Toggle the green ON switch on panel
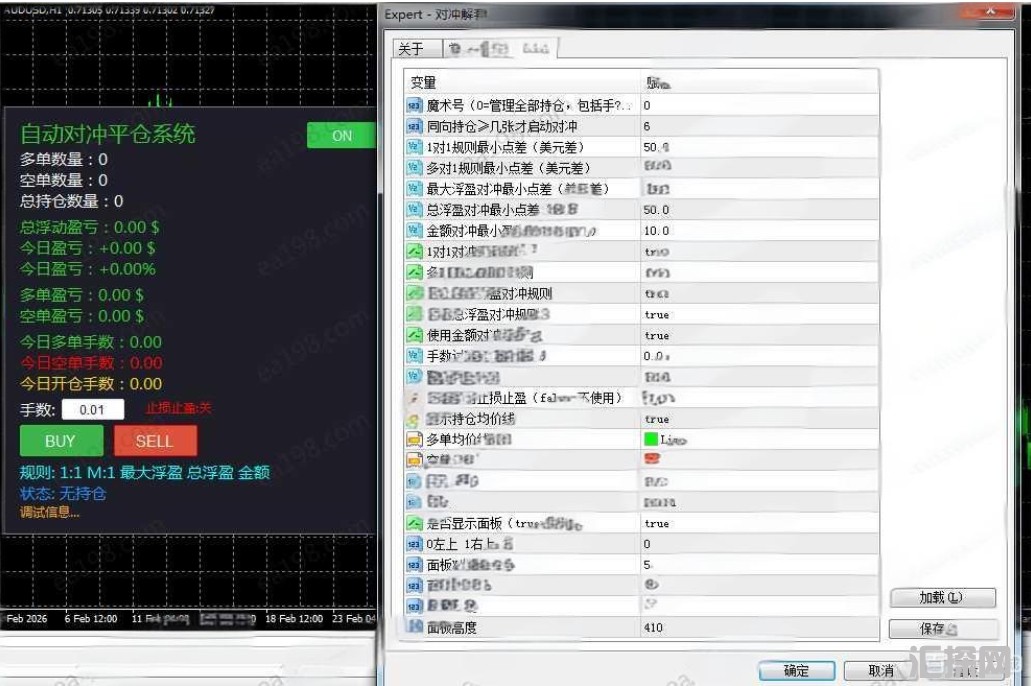The image size is (1031, 686). click(x=341, y=135)
